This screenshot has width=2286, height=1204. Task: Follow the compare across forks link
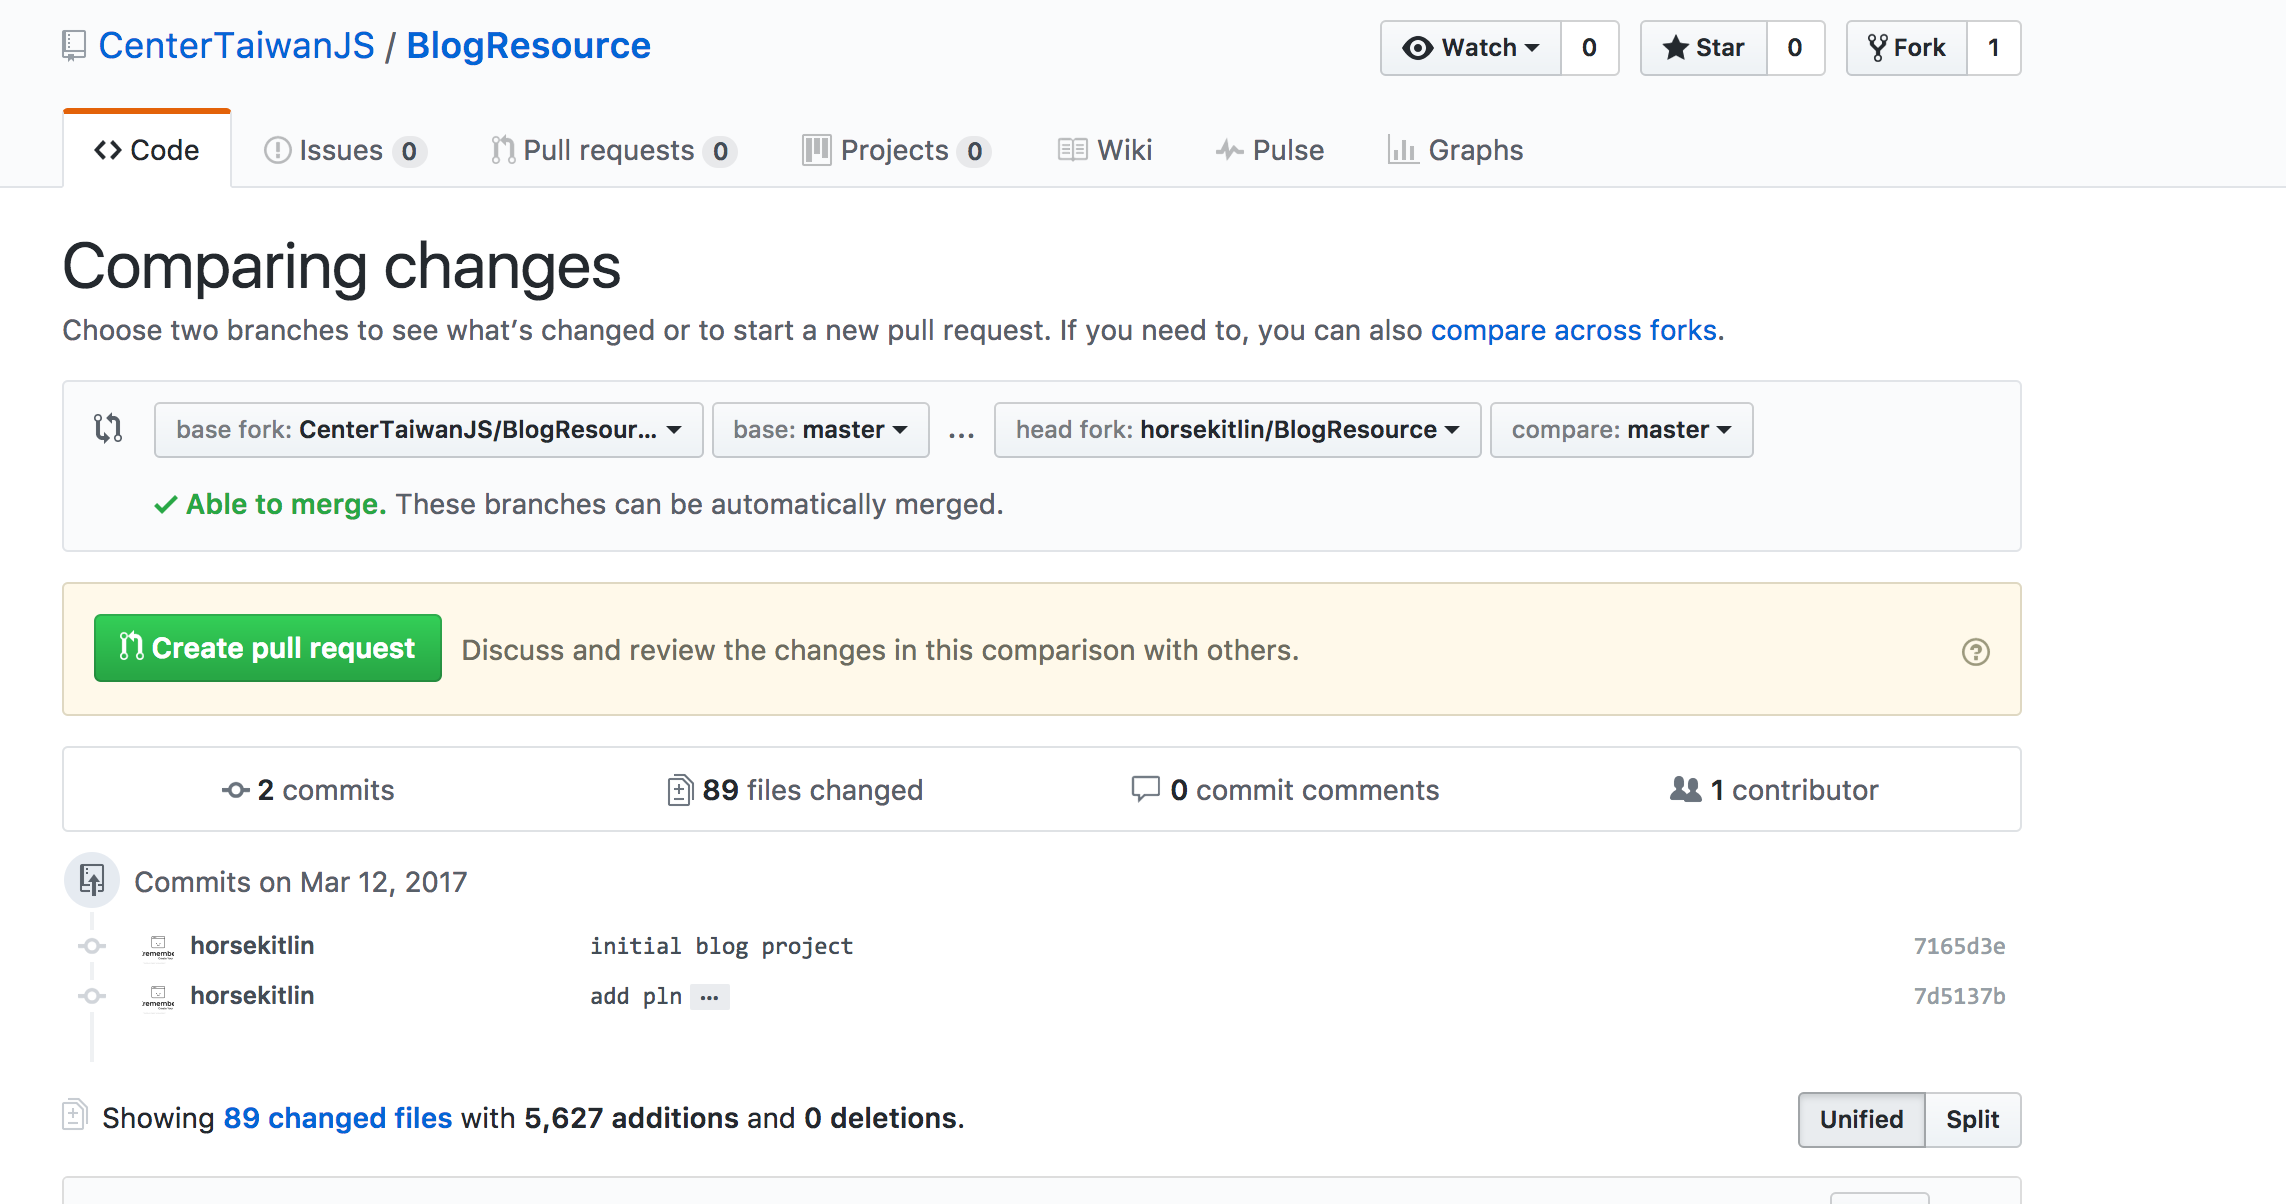pyautogui.click(x=1576, y=330)
